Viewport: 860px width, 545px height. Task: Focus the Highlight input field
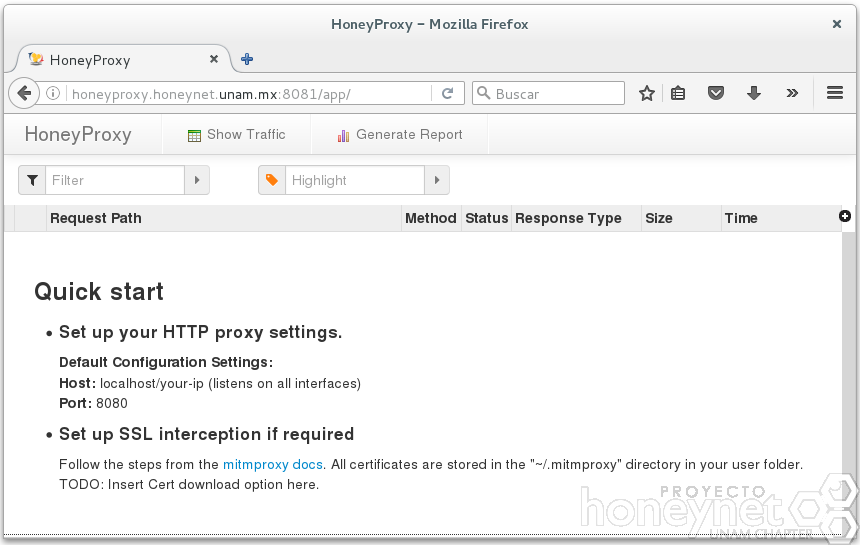point(355,180)
